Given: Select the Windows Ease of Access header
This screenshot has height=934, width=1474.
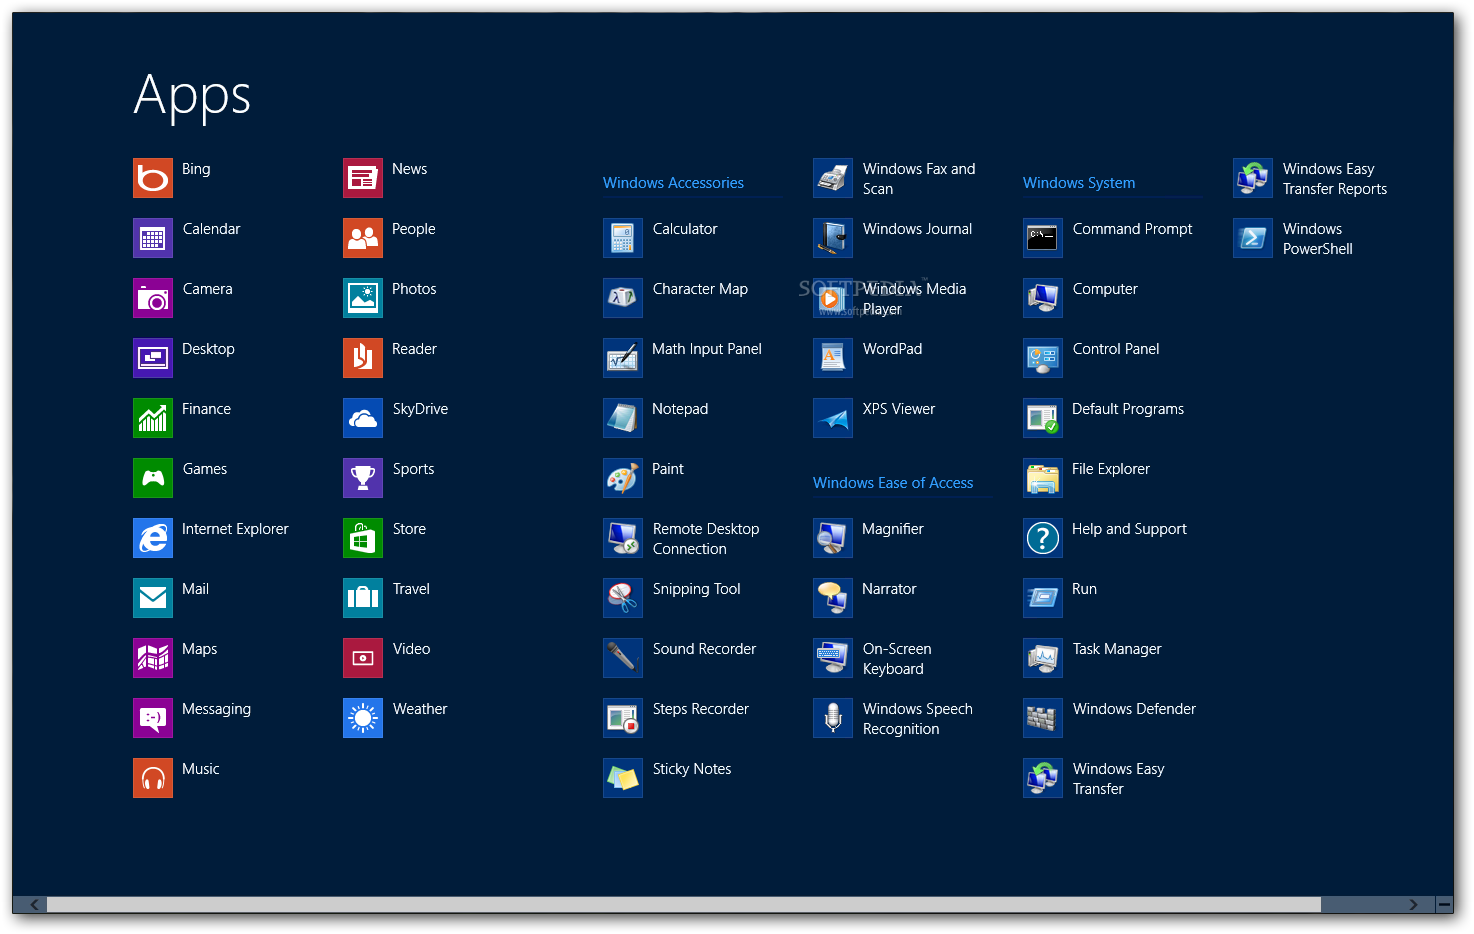Looking at the screenshot, I should click(x=893, y=483).
